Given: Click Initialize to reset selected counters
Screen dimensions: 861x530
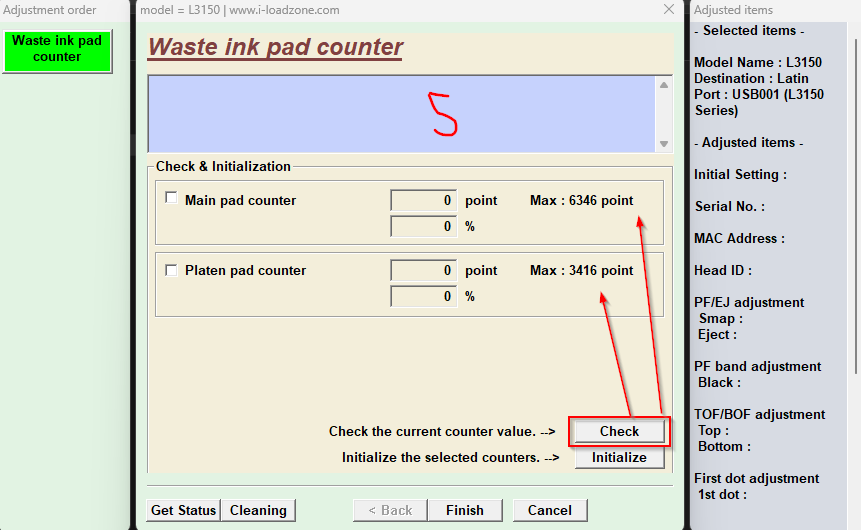Looking at the screenshot, I should click(x=619, y=457).
